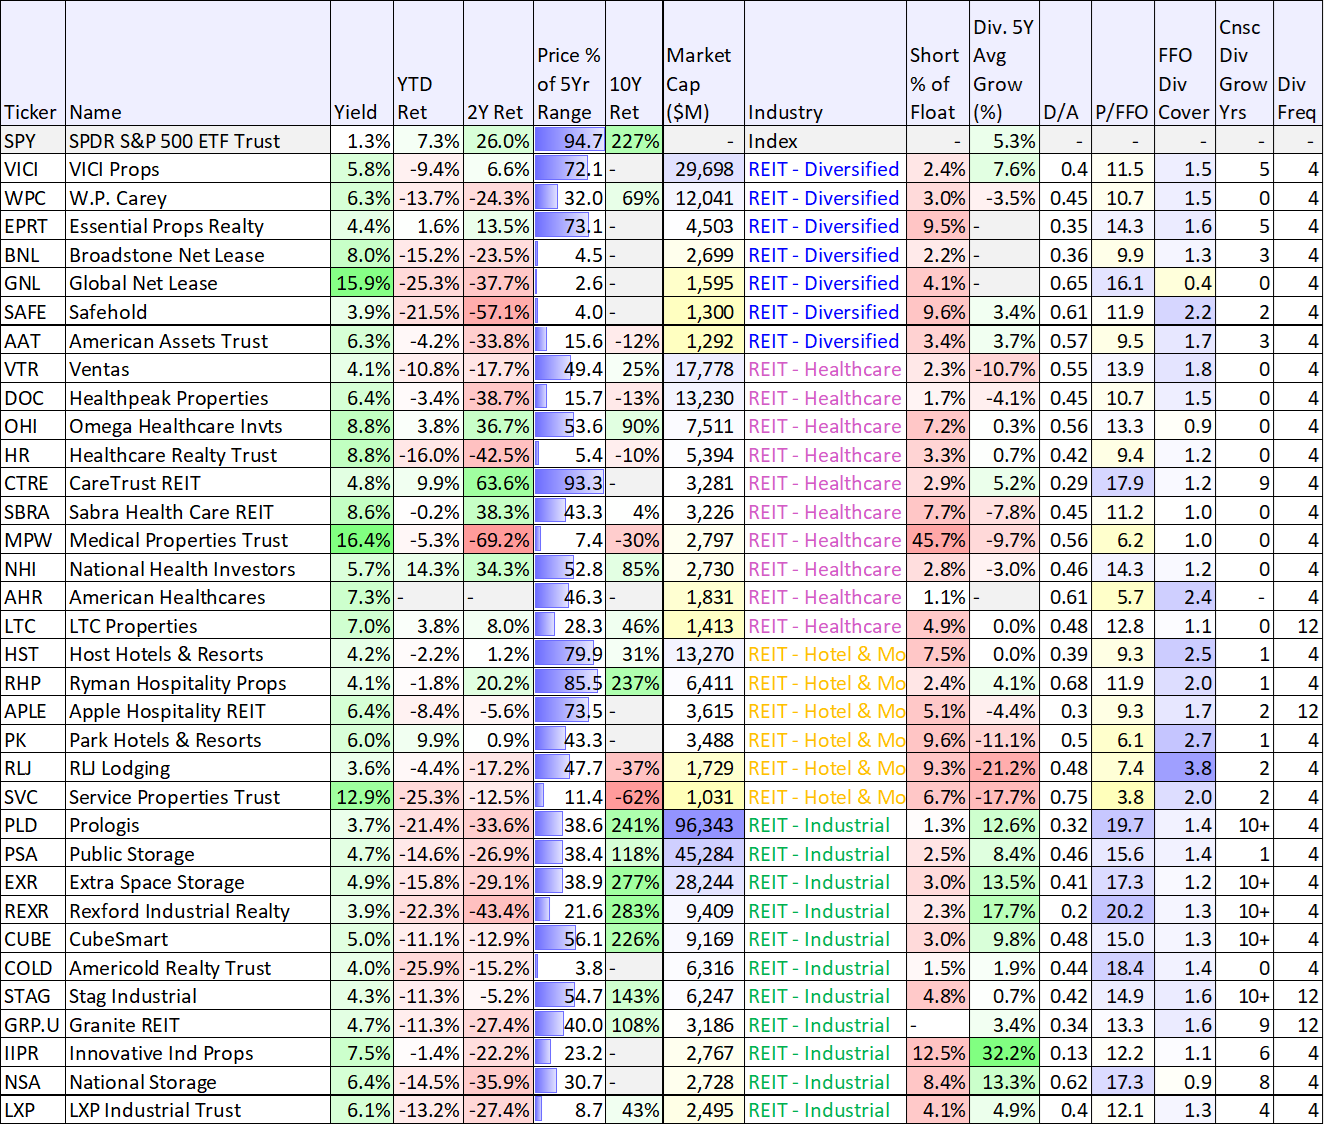This screenshot has height=1125, width=1324.
Task: Select CareTrust REIT 2Y return 63.6%
Action: pos(498,483)
